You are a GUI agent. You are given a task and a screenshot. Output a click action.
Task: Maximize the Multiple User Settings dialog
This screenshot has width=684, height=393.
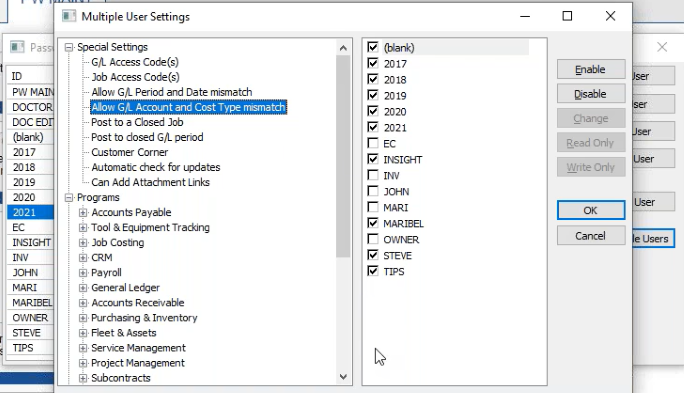coord(567,16)
